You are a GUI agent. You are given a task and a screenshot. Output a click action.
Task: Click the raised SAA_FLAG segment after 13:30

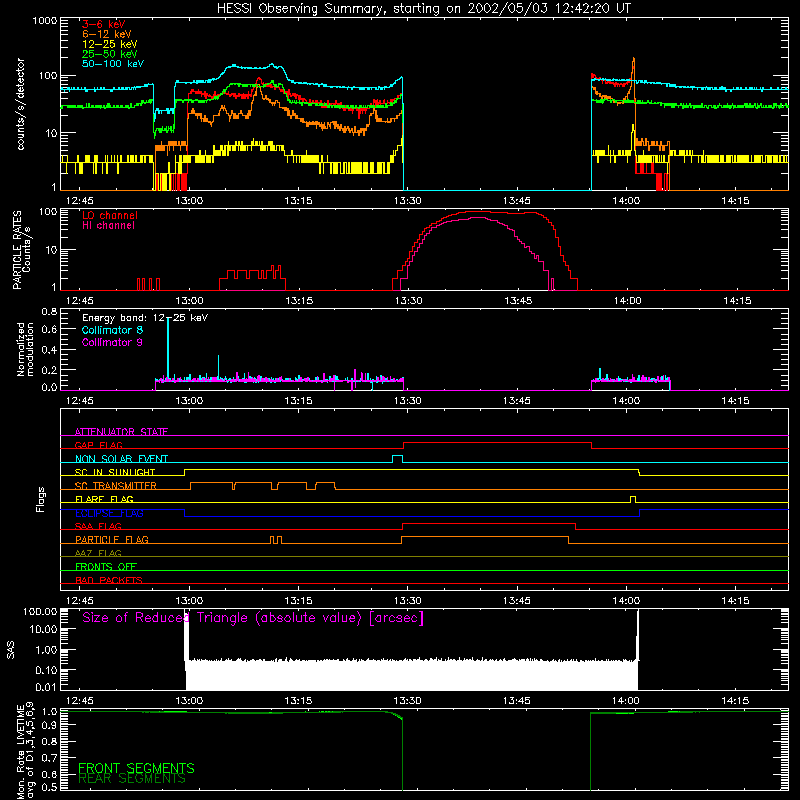click(489, 524)
